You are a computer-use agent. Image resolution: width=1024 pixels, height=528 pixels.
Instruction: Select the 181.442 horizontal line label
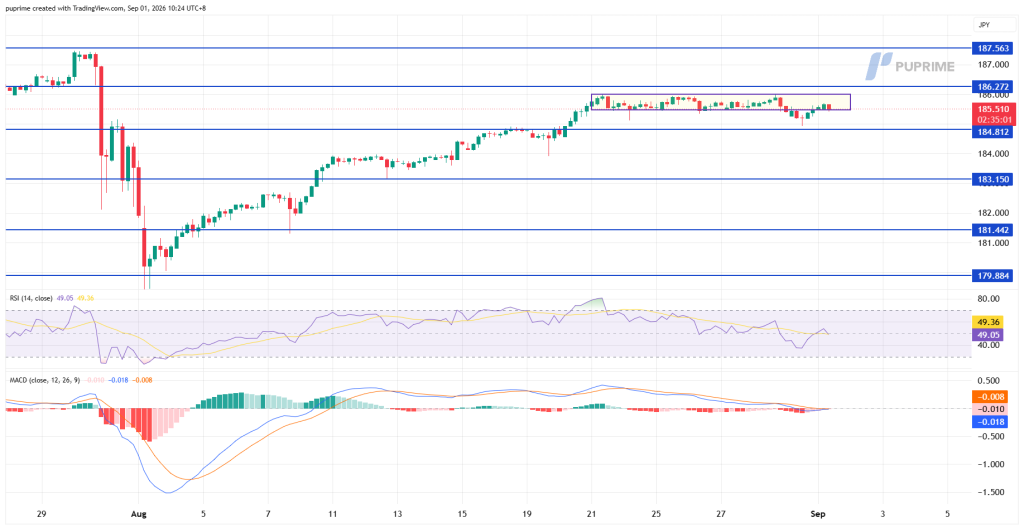pyautogui.click(x=992, y=230)
